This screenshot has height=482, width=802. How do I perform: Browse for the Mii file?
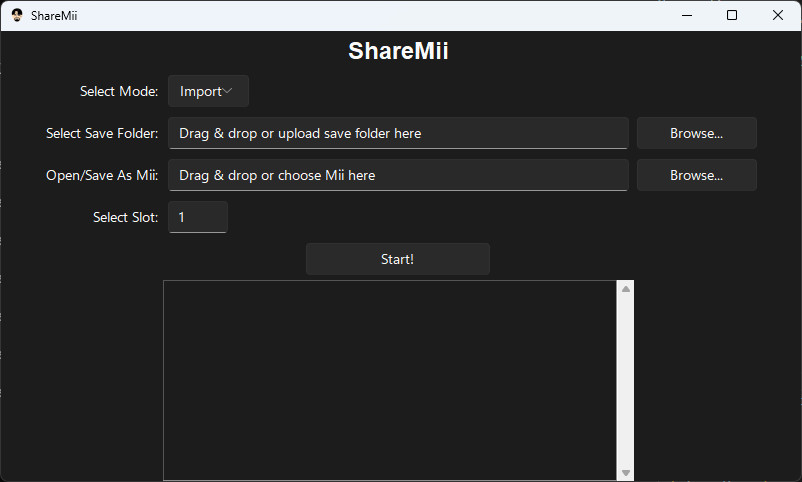pos(696,175)
